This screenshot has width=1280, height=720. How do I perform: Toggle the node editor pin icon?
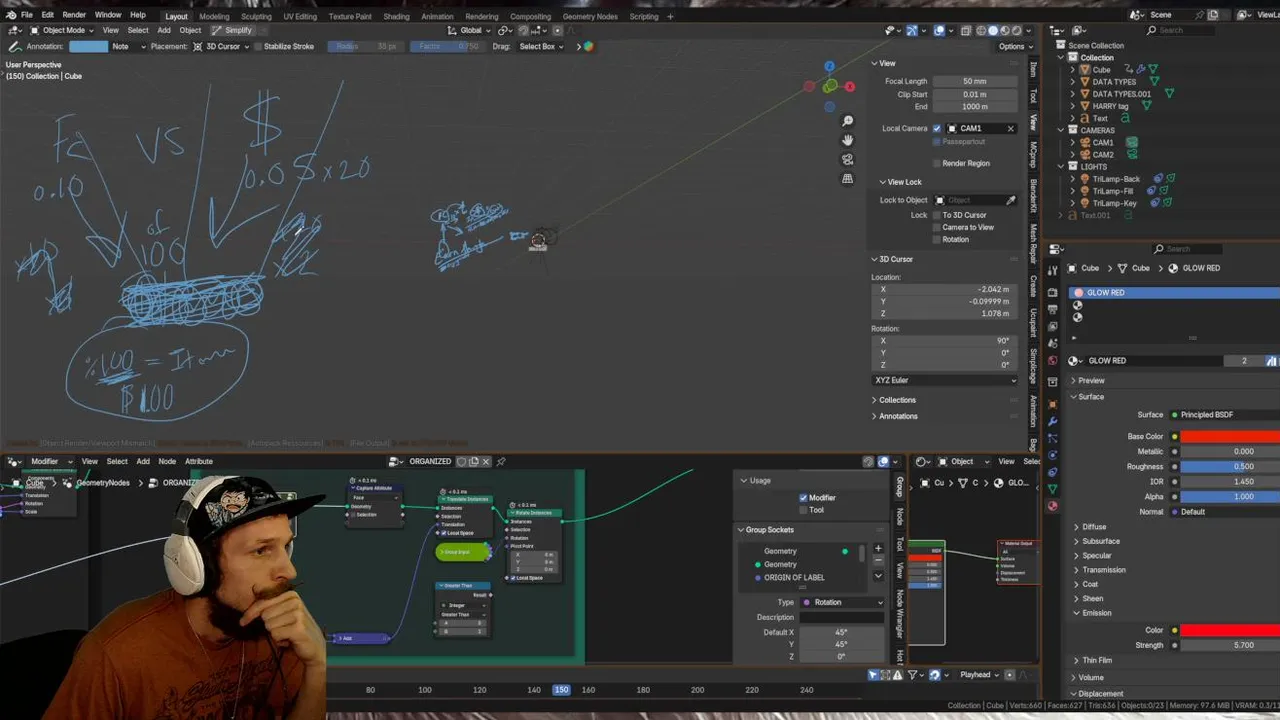click(501, 461)
